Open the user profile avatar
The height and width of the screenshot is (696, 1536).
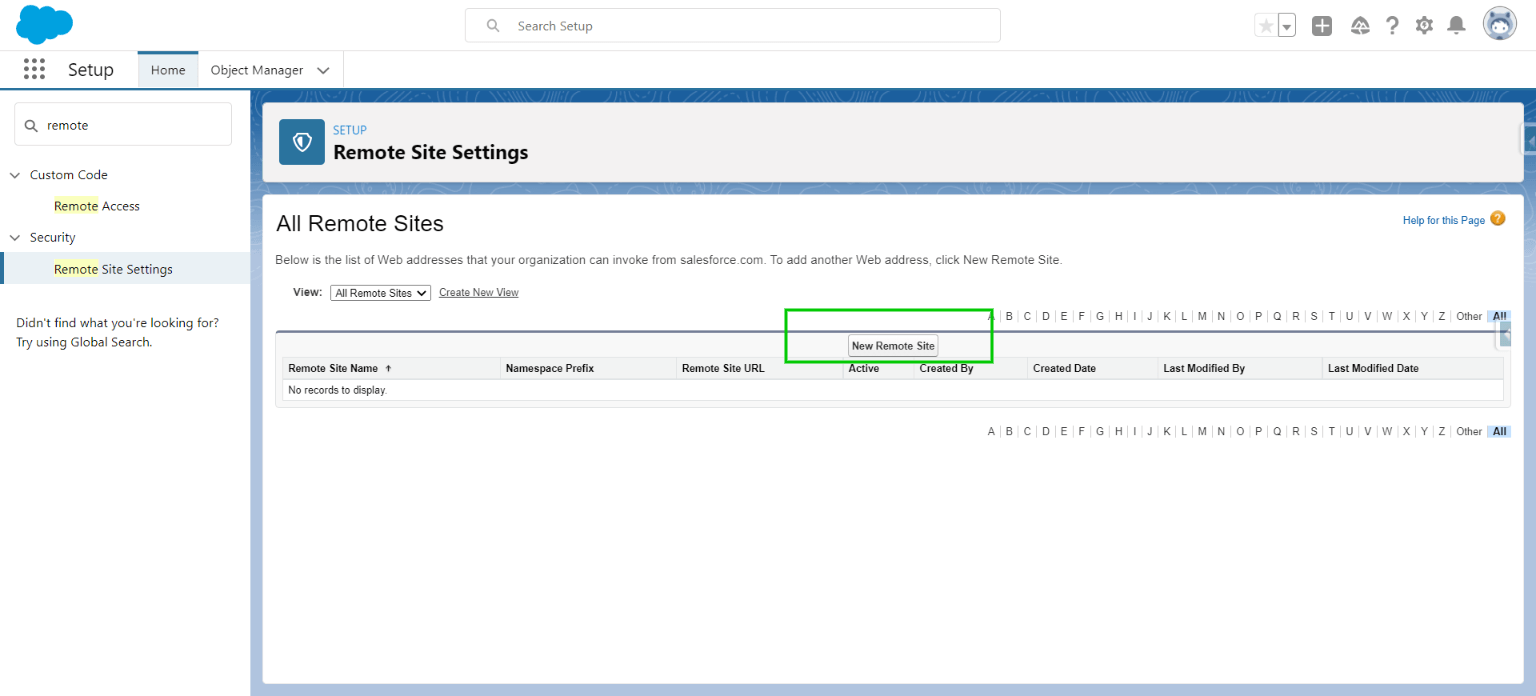click(1499, 23)
